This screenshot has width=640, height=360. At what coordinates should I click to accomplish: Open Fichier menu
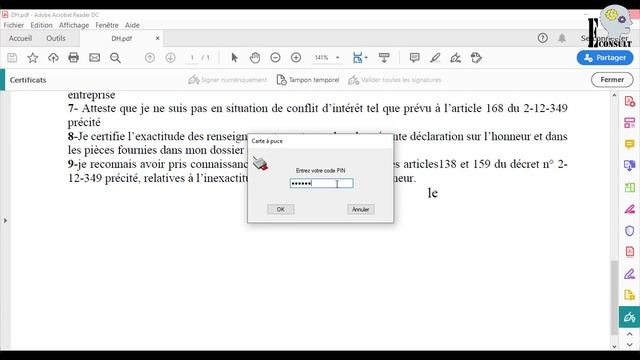[14, 25]
